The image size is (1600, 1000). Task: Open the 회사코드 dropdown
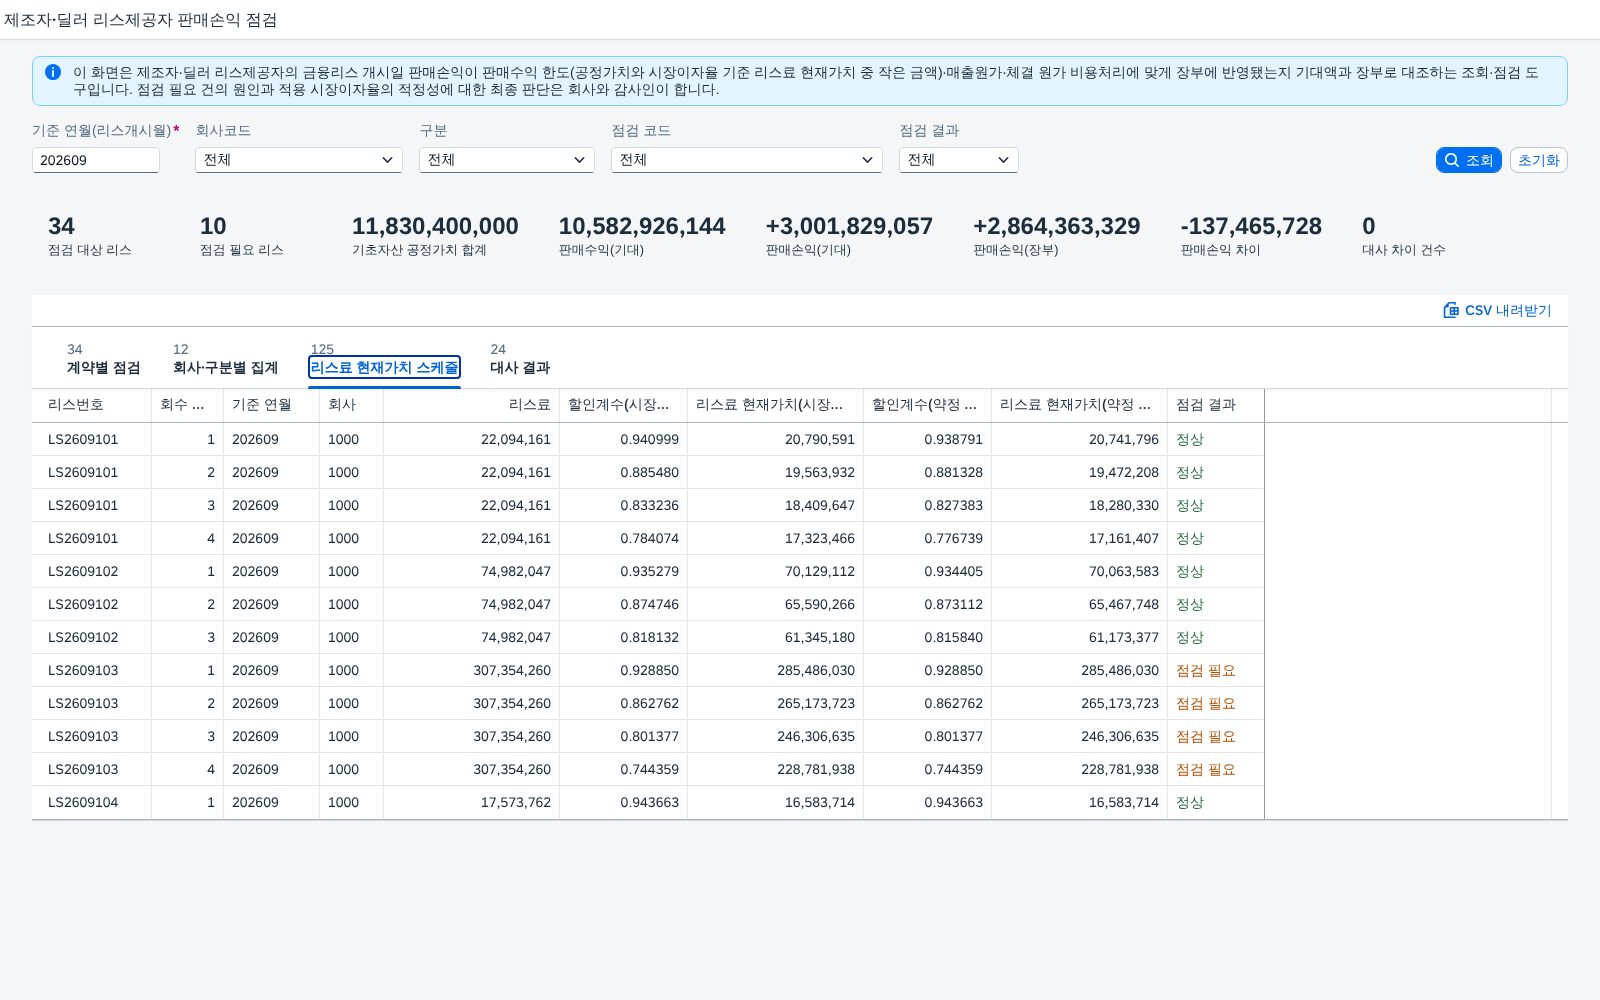pos(299,160)
